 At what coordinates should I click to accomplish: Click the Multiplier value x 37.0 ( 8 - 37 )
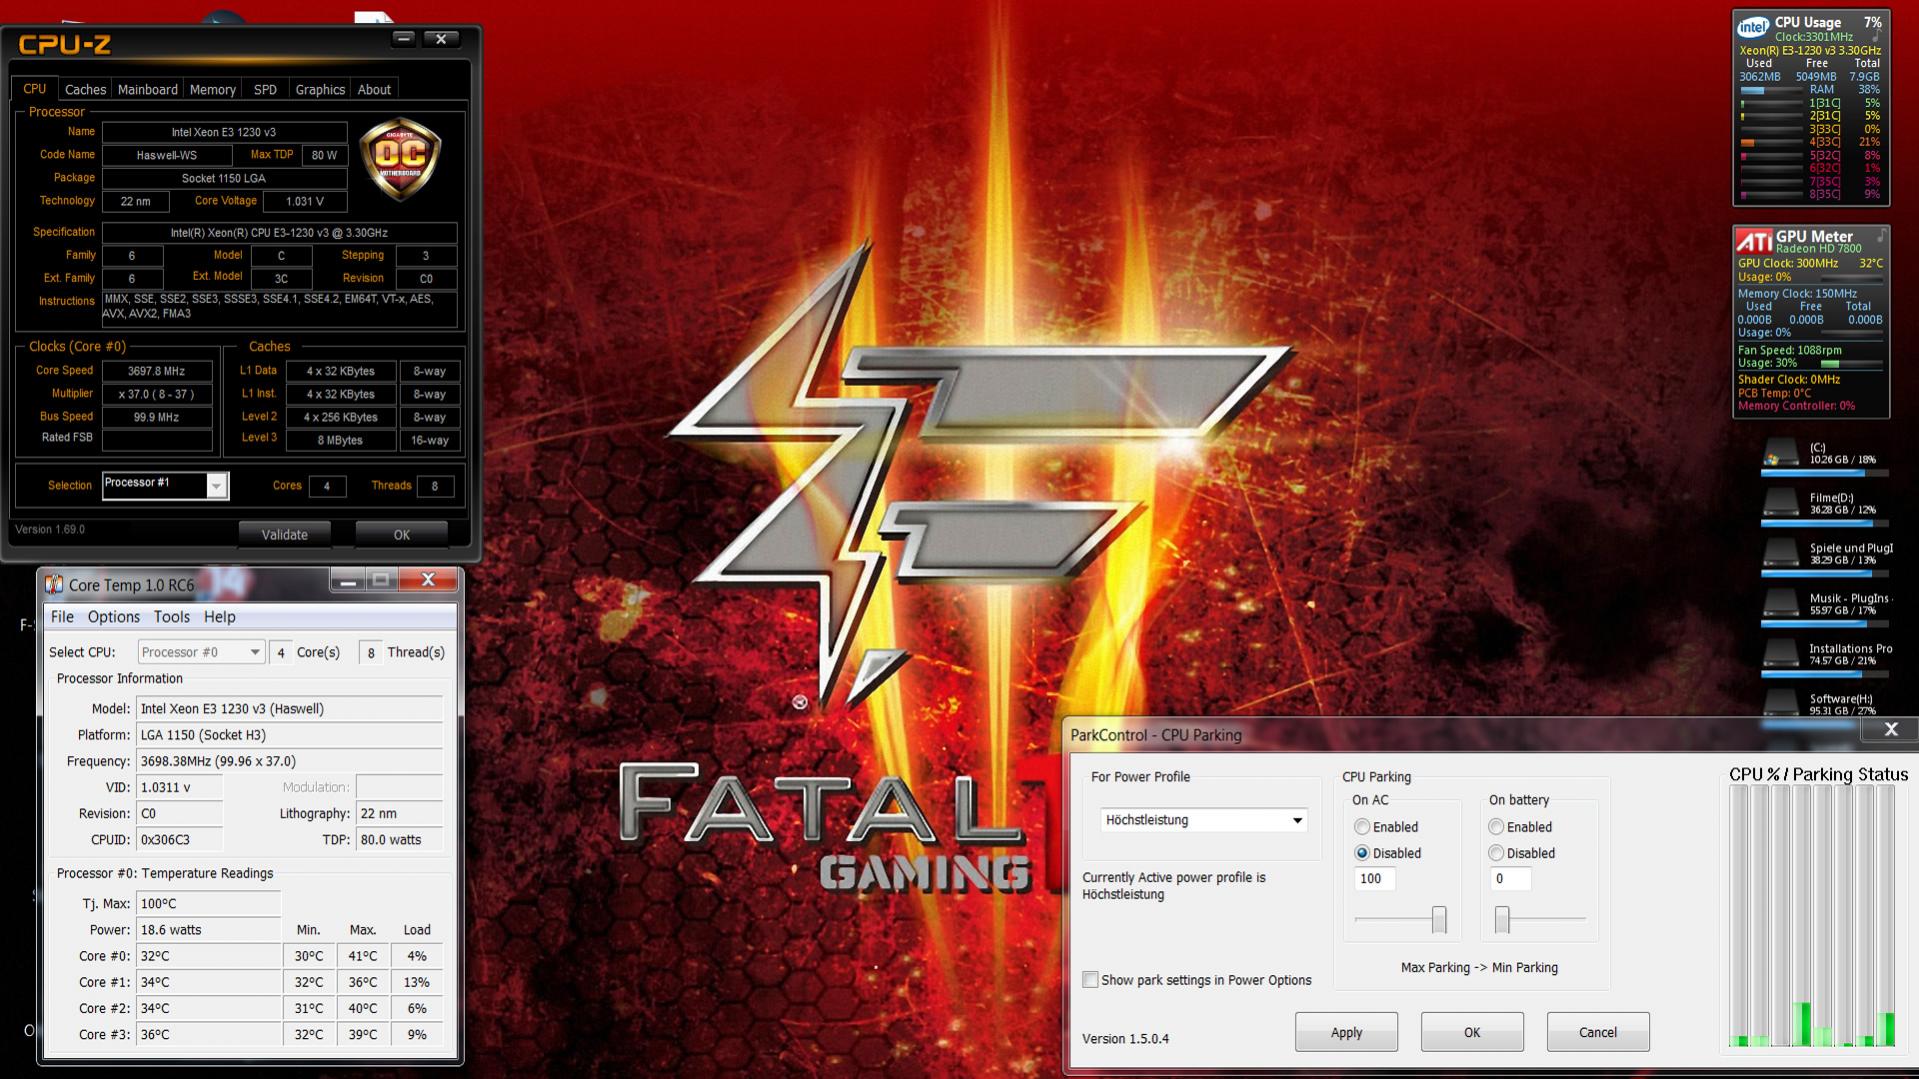[x=157, y=394]
